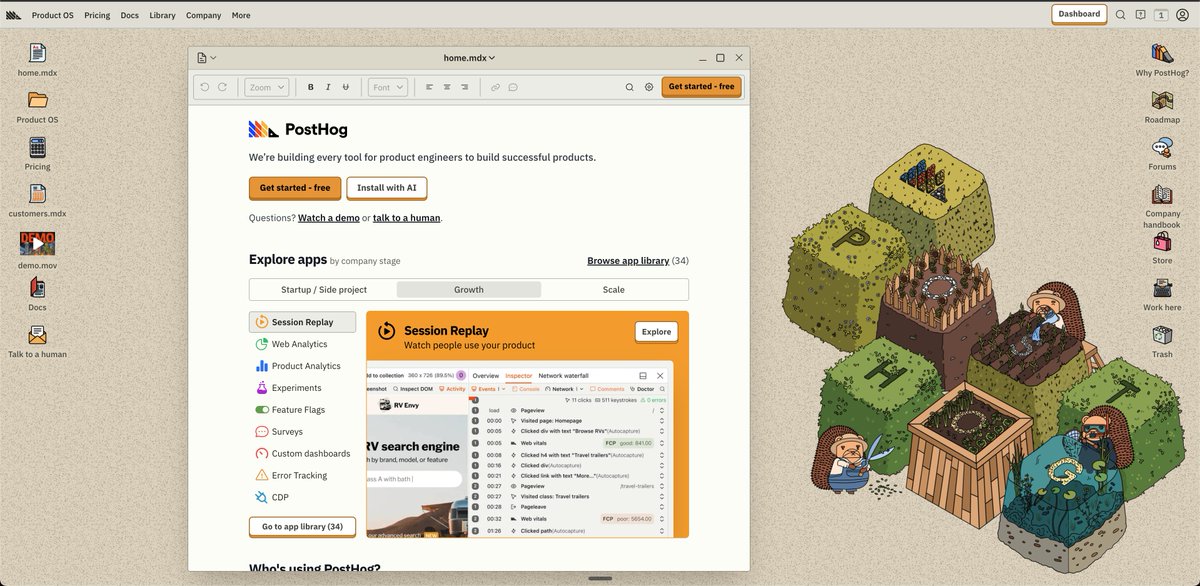1200x586 pixels.
Task: Select the Growth stage tab
Action: [x=469, y=289]
